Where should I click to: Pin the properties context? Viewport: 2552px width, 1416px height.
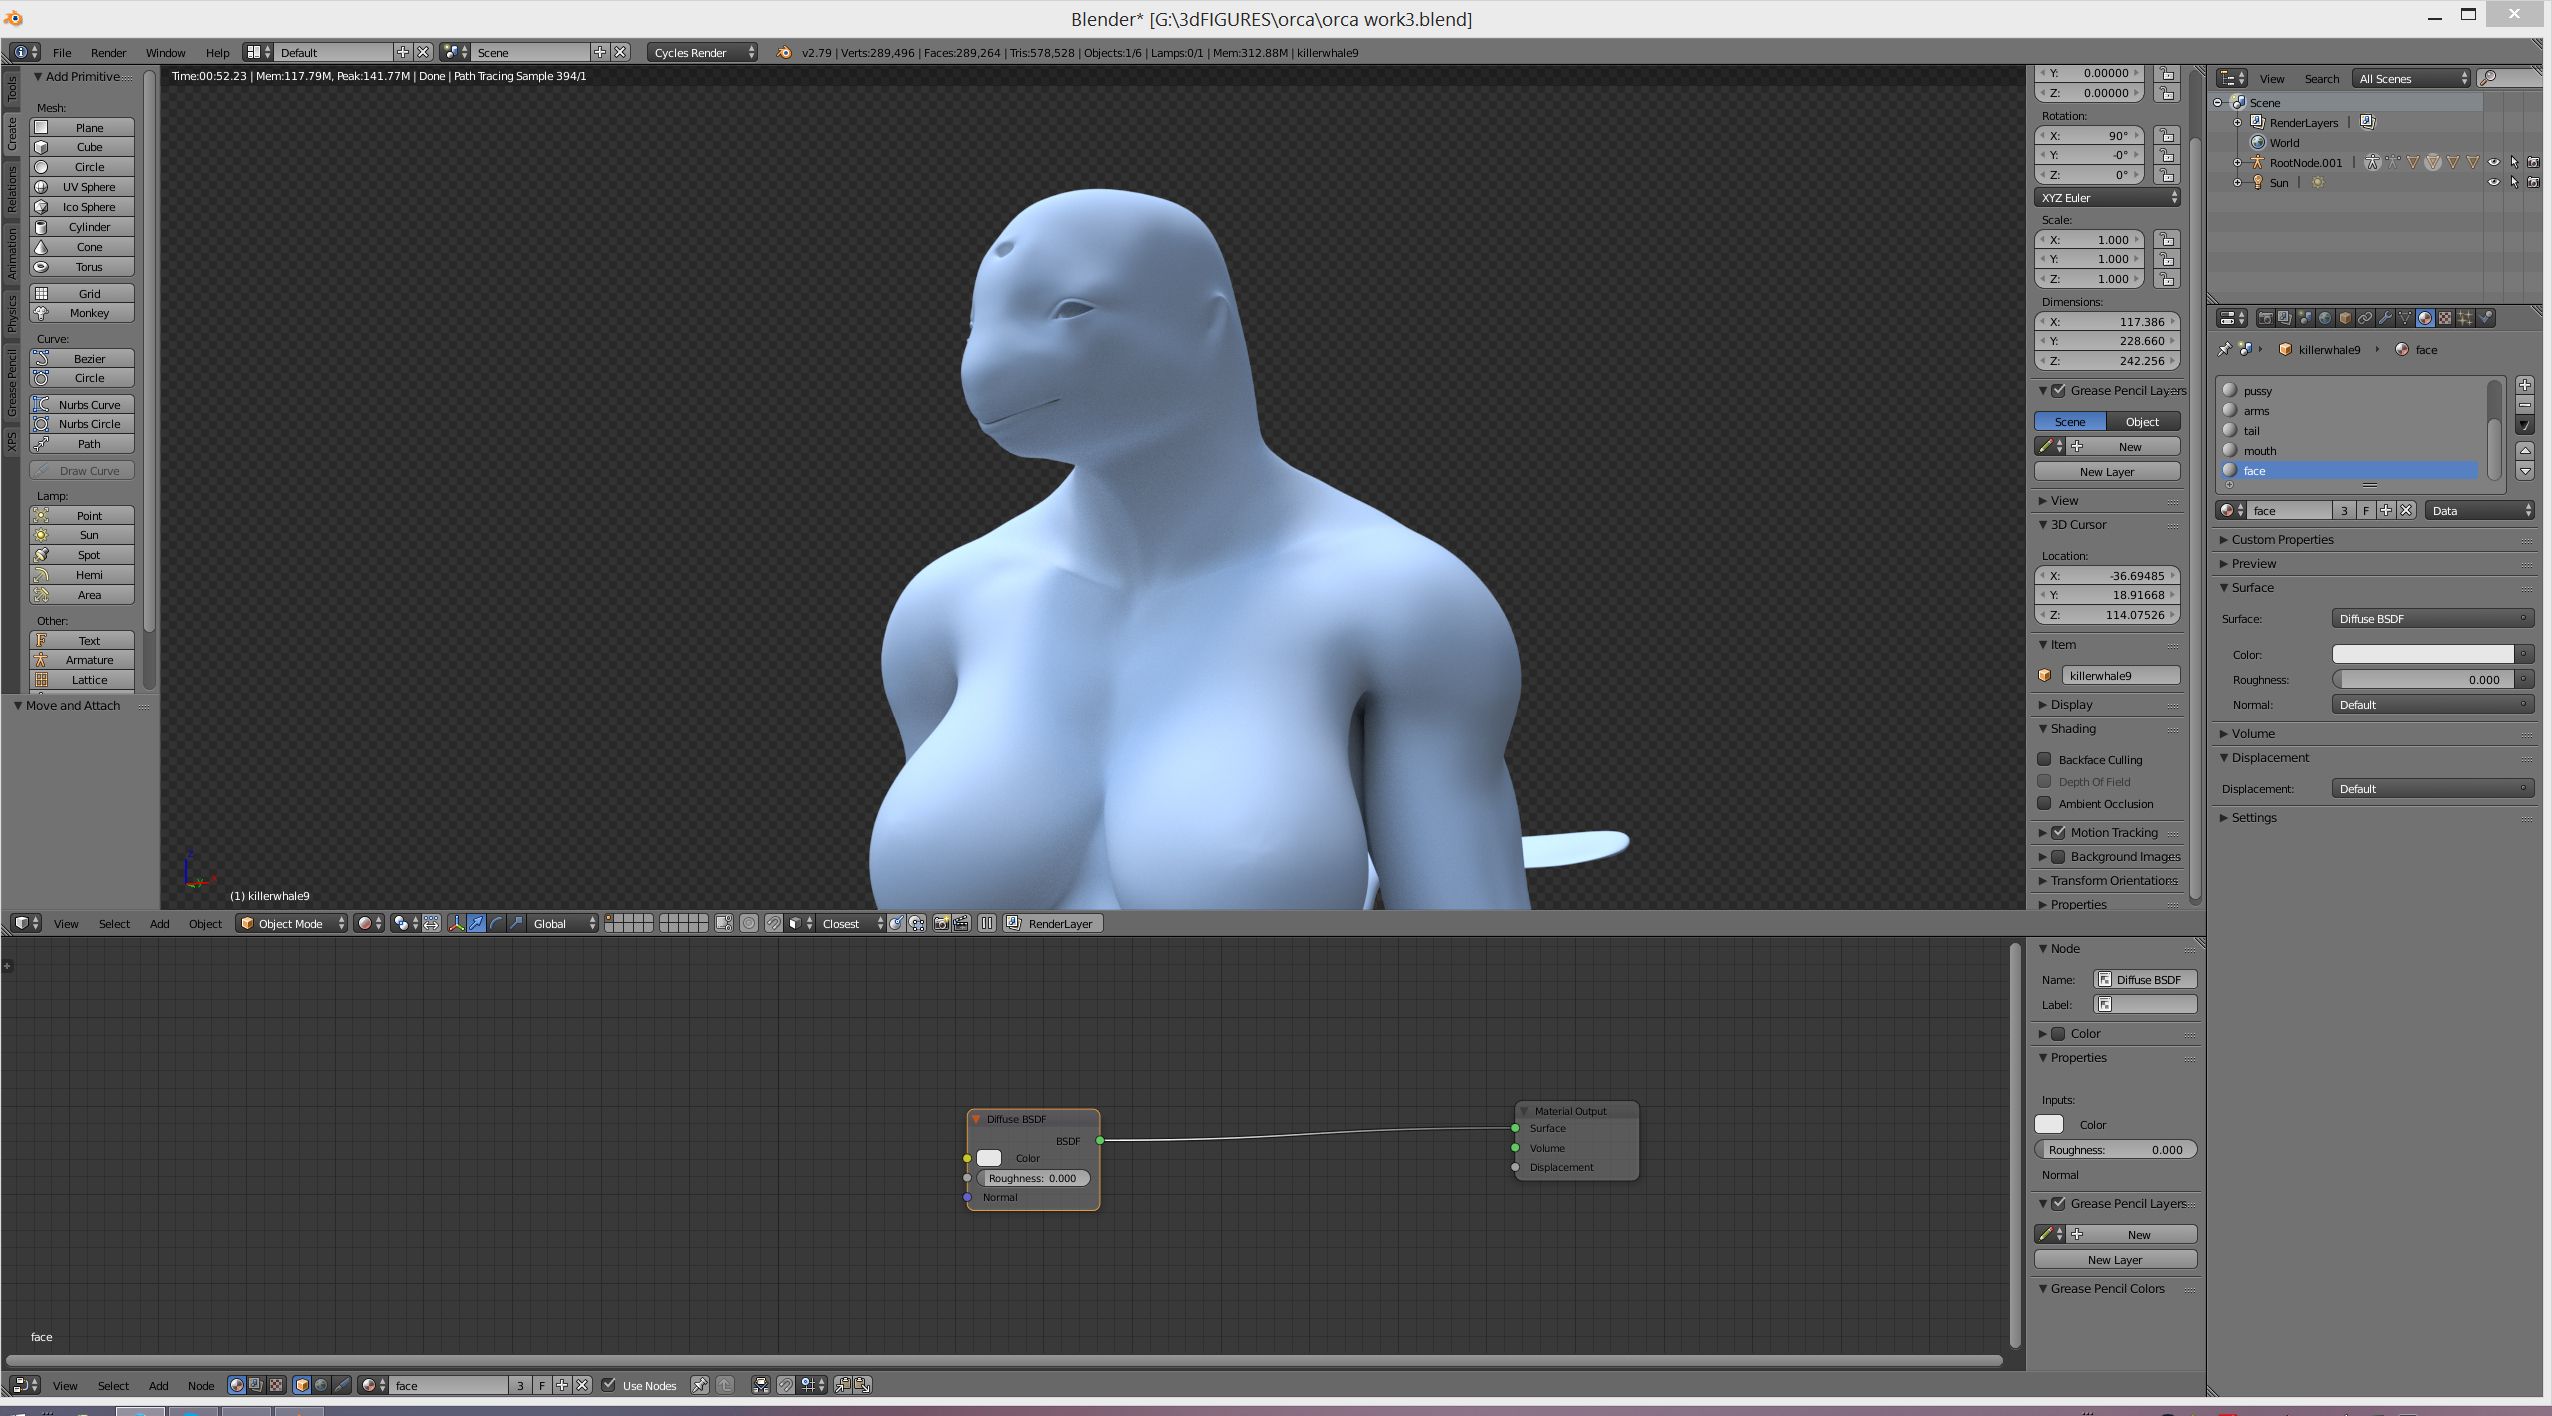coord(2224,349)
